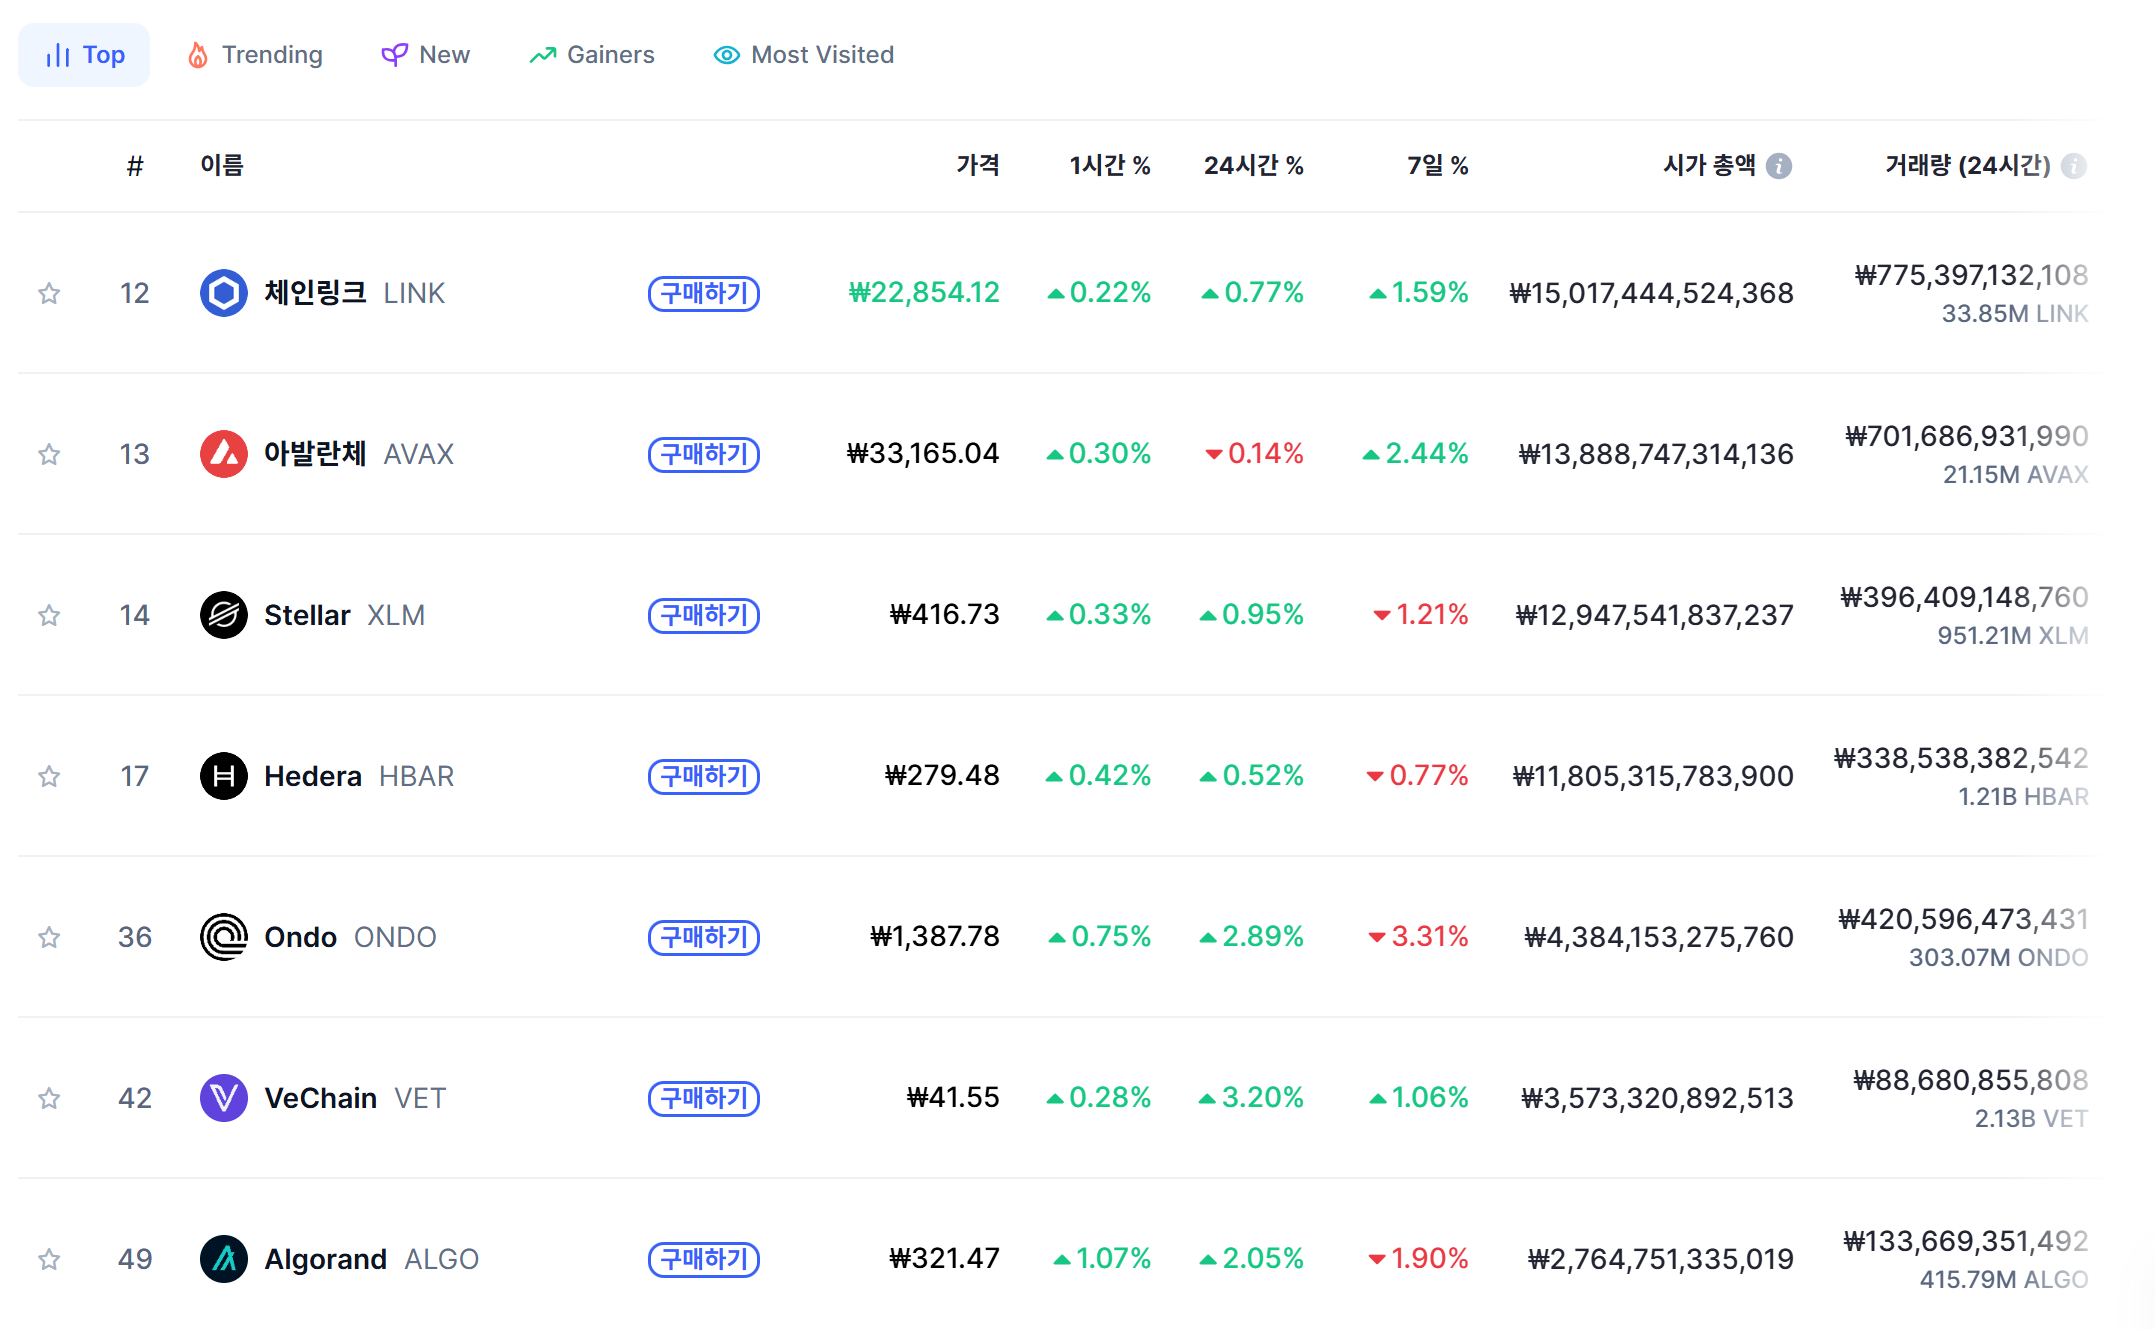Click the Ondo coin logo

[x=224, y=937]
